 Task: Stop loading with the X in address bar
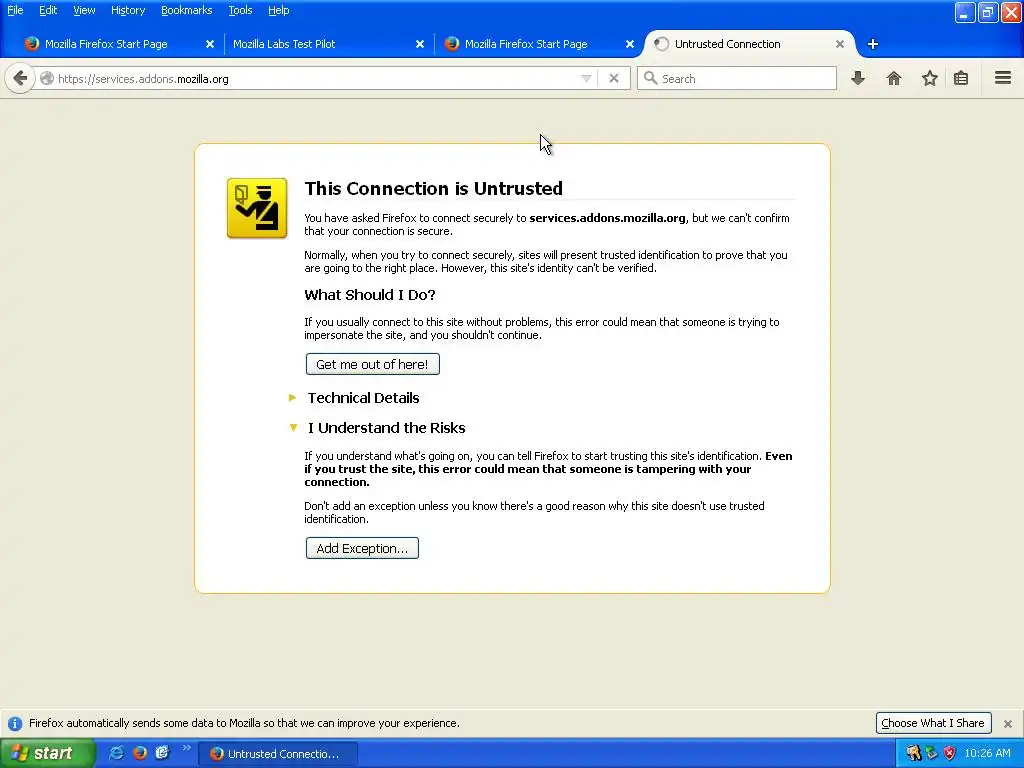614,79
